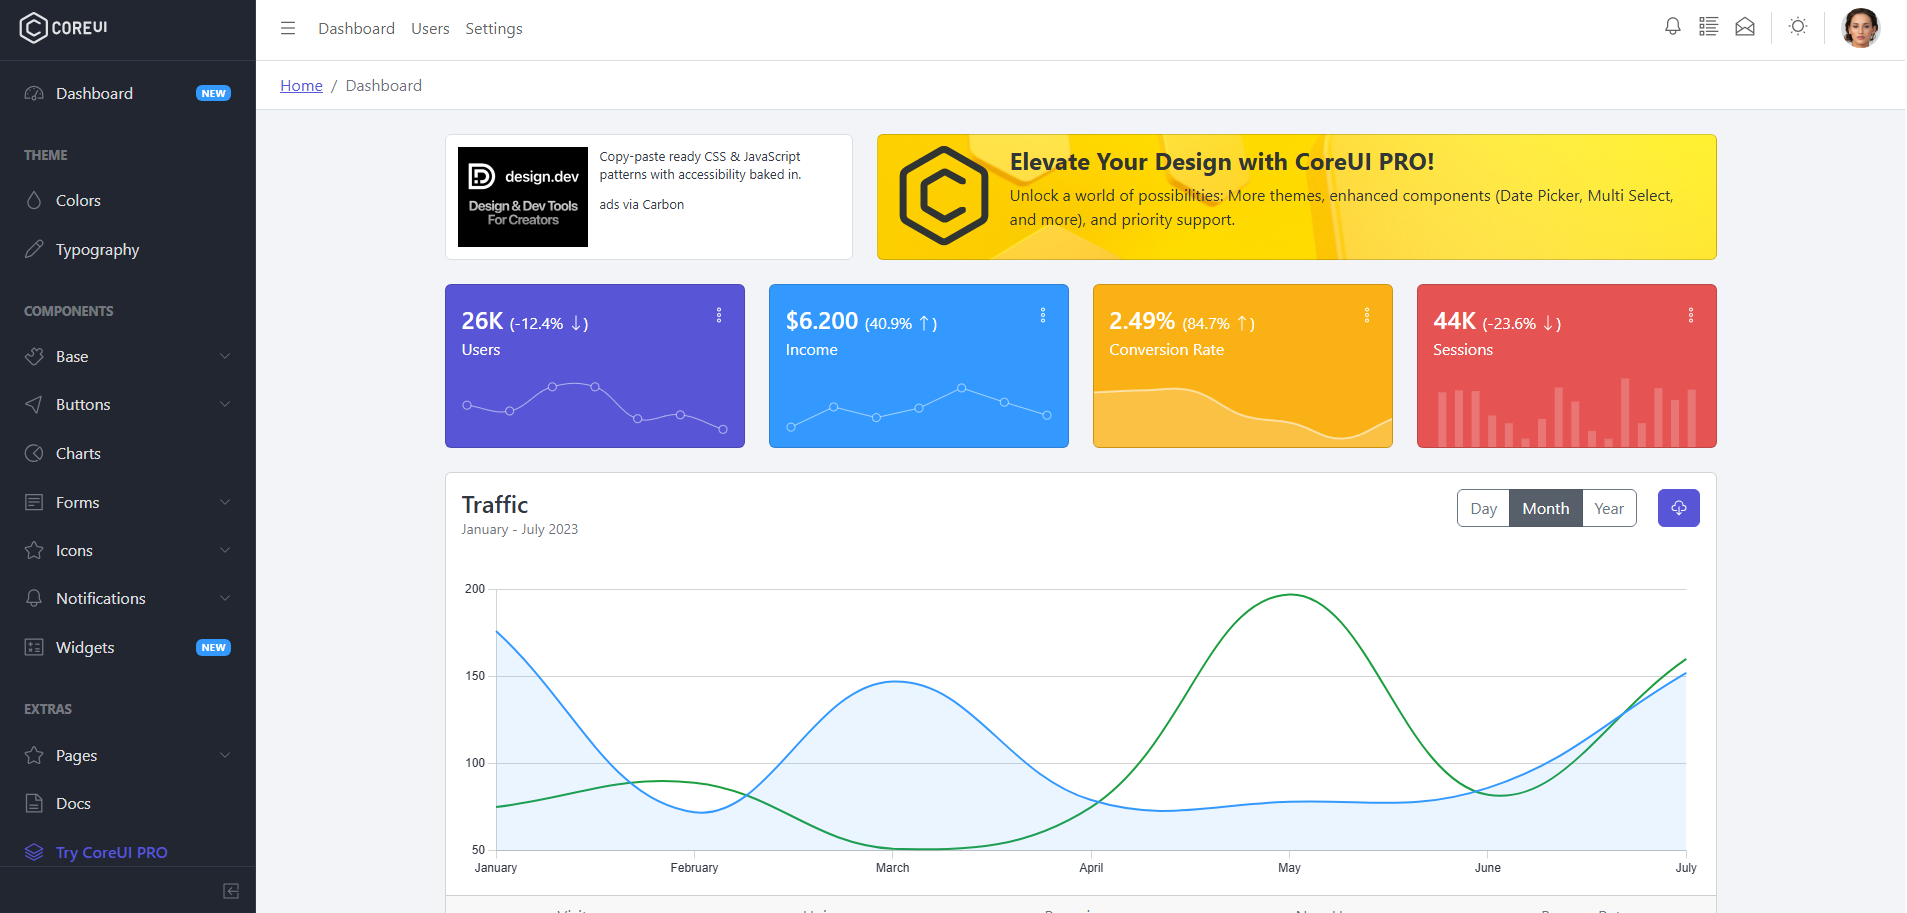Click the Colors droplet icon
The image size is (1907, 913).
34,200
